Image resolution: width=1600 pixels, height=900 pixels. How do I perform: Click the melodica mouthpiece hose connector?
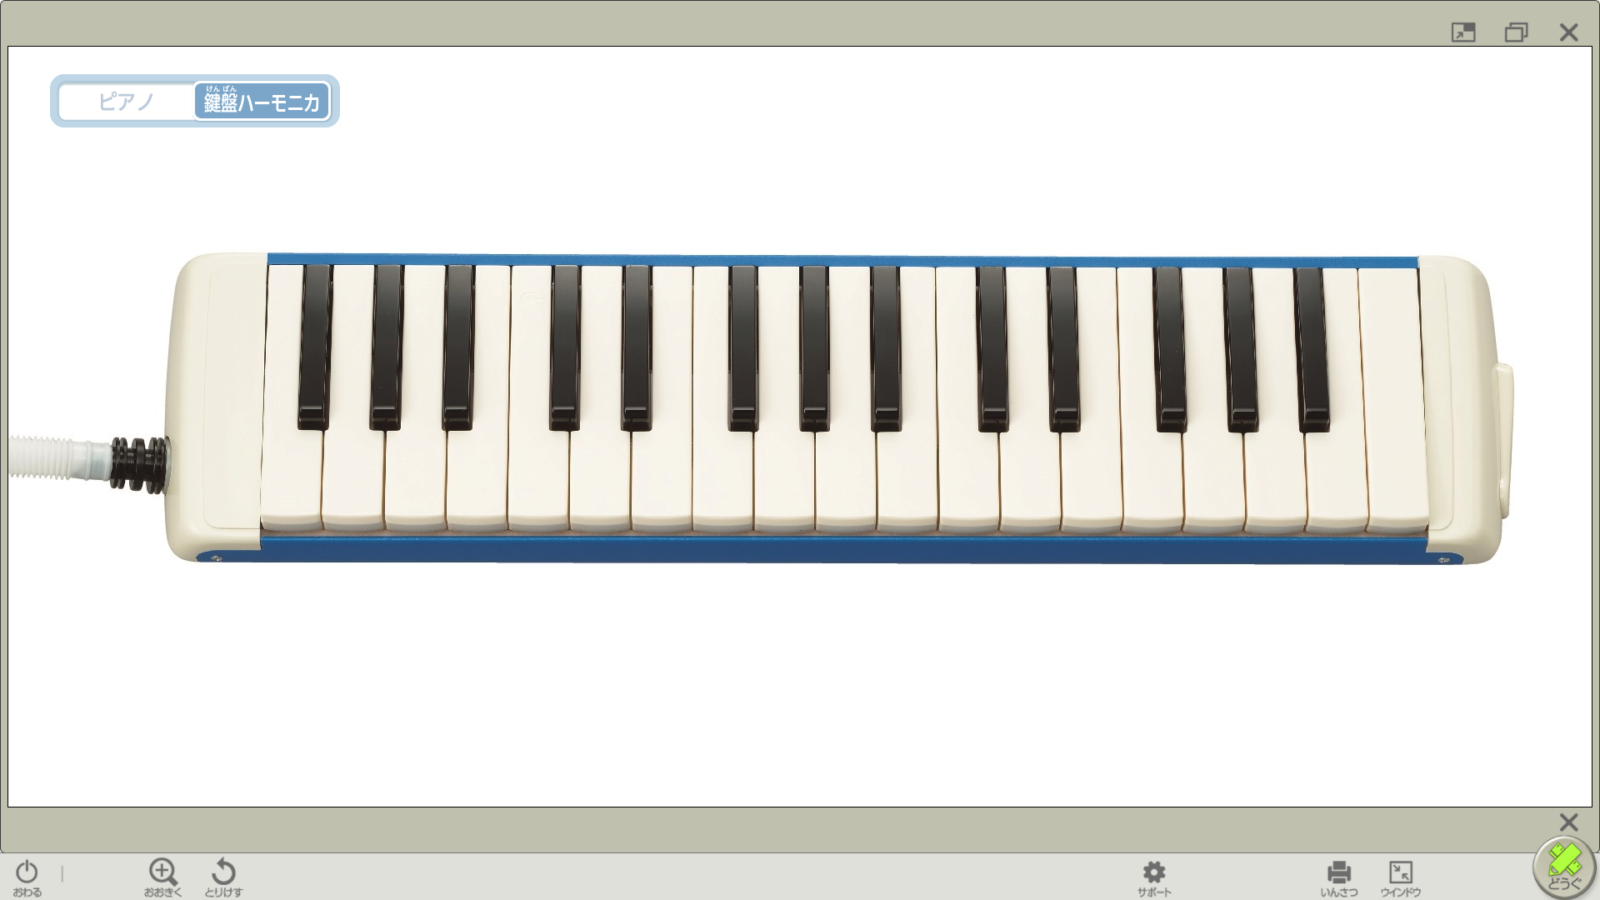coord(139,463)
